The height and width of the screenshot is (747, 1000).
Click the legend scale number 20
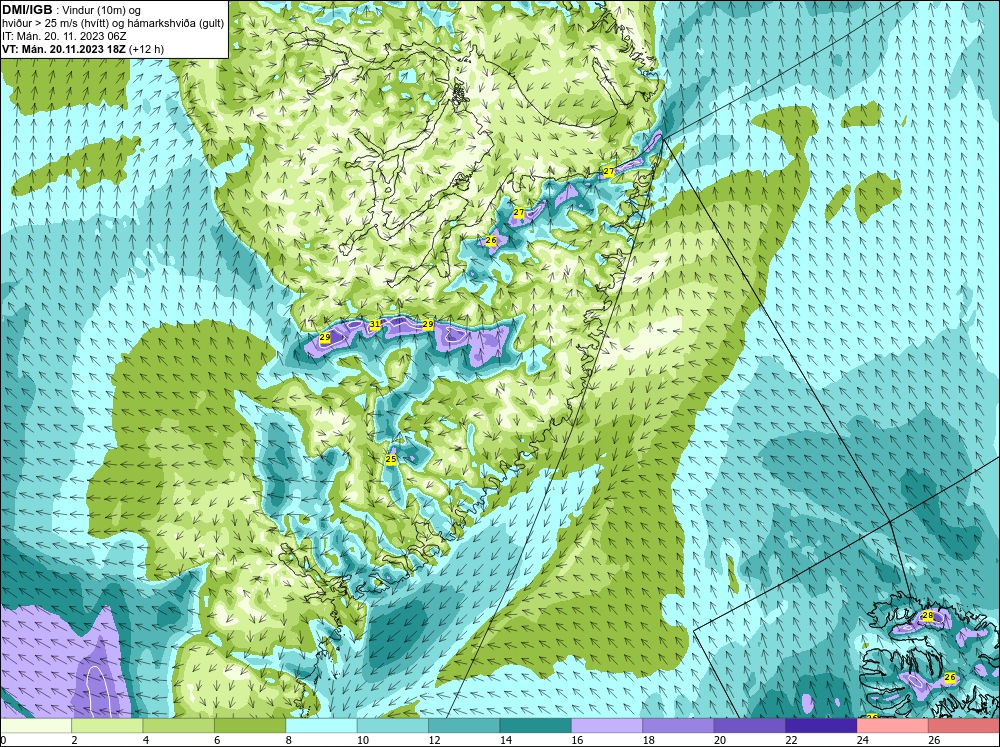pyautogui.click(x=719, y=740)
